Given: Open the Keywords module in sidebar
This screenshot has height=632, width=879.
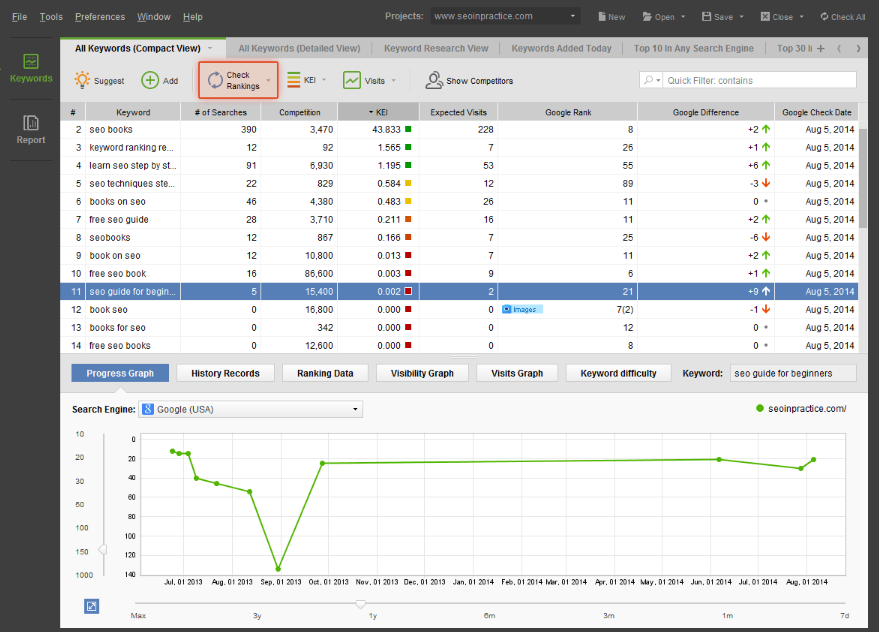Looking at the screenshot, I should click(31, 68).
